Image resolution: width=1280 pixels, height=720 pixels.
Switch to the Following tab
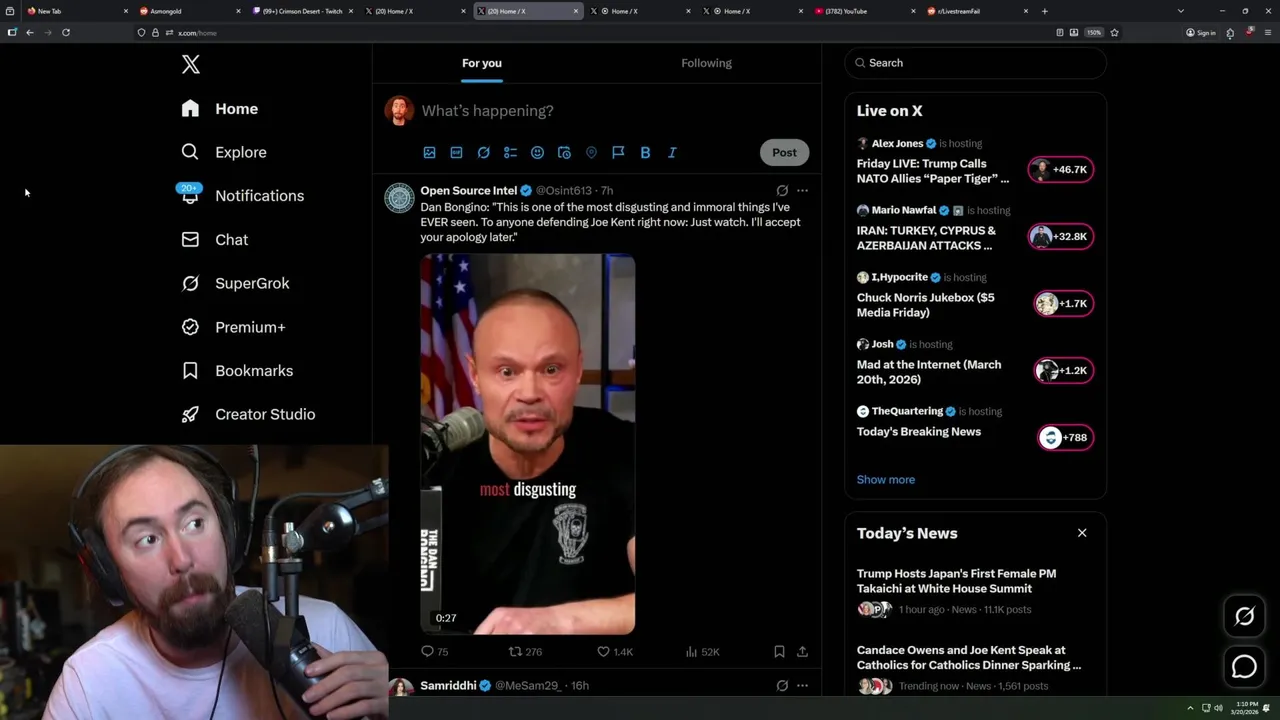pyautogui.click(x=707, y=63)
